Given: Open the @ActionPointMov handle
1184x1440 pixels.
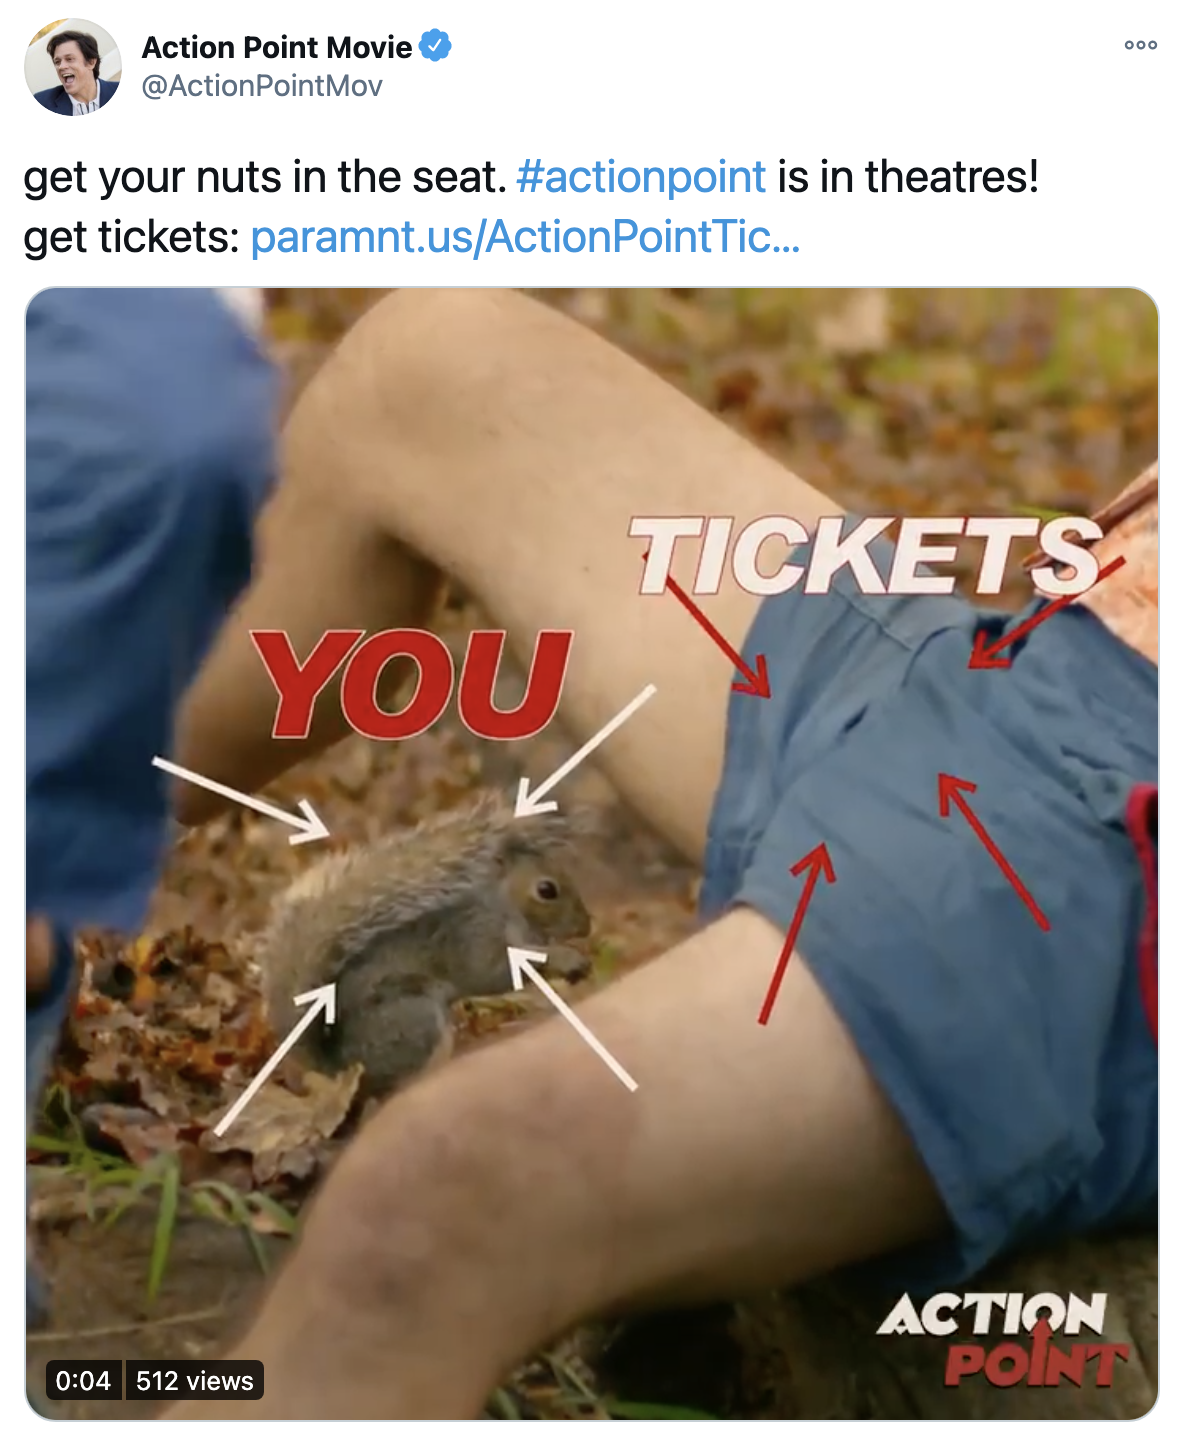Looking at the screenshot, I should coord(262,86).
